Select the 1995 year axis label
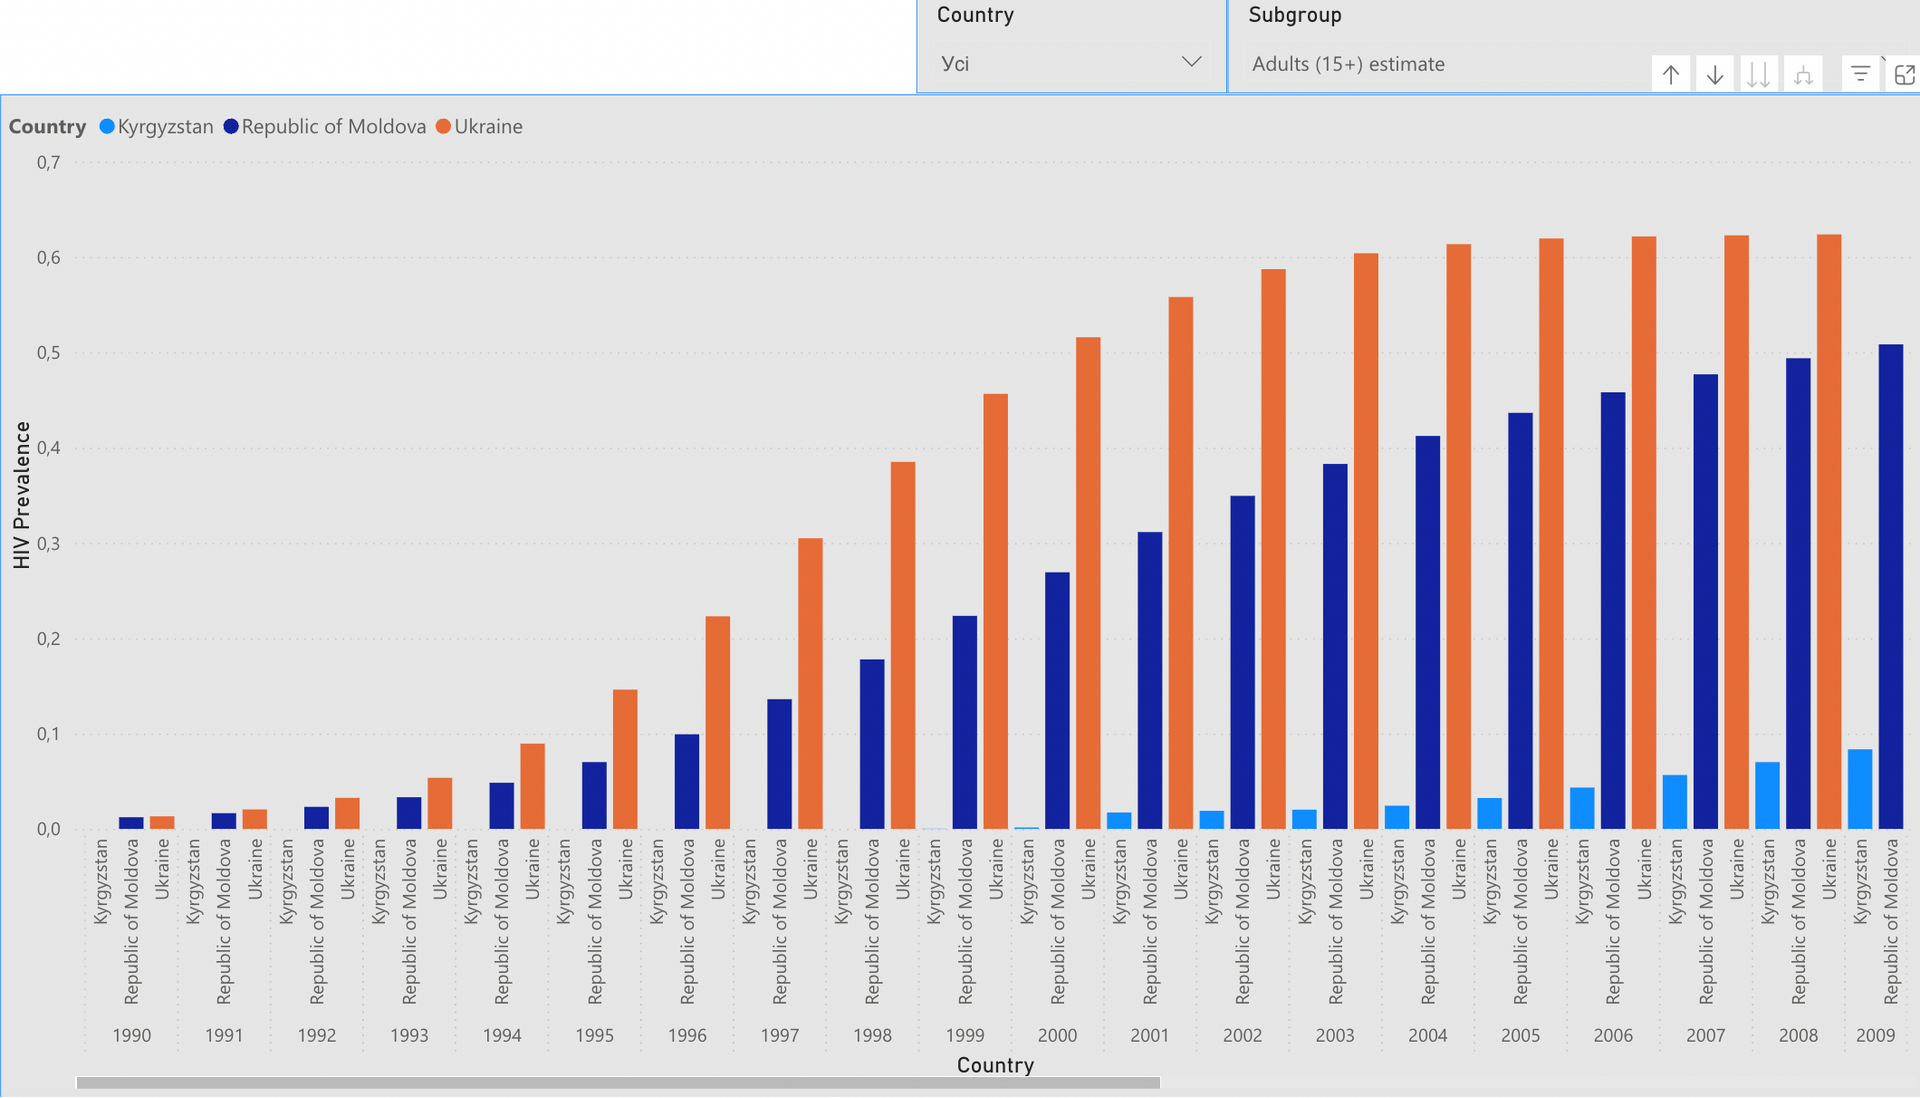 click(594, 1035)
